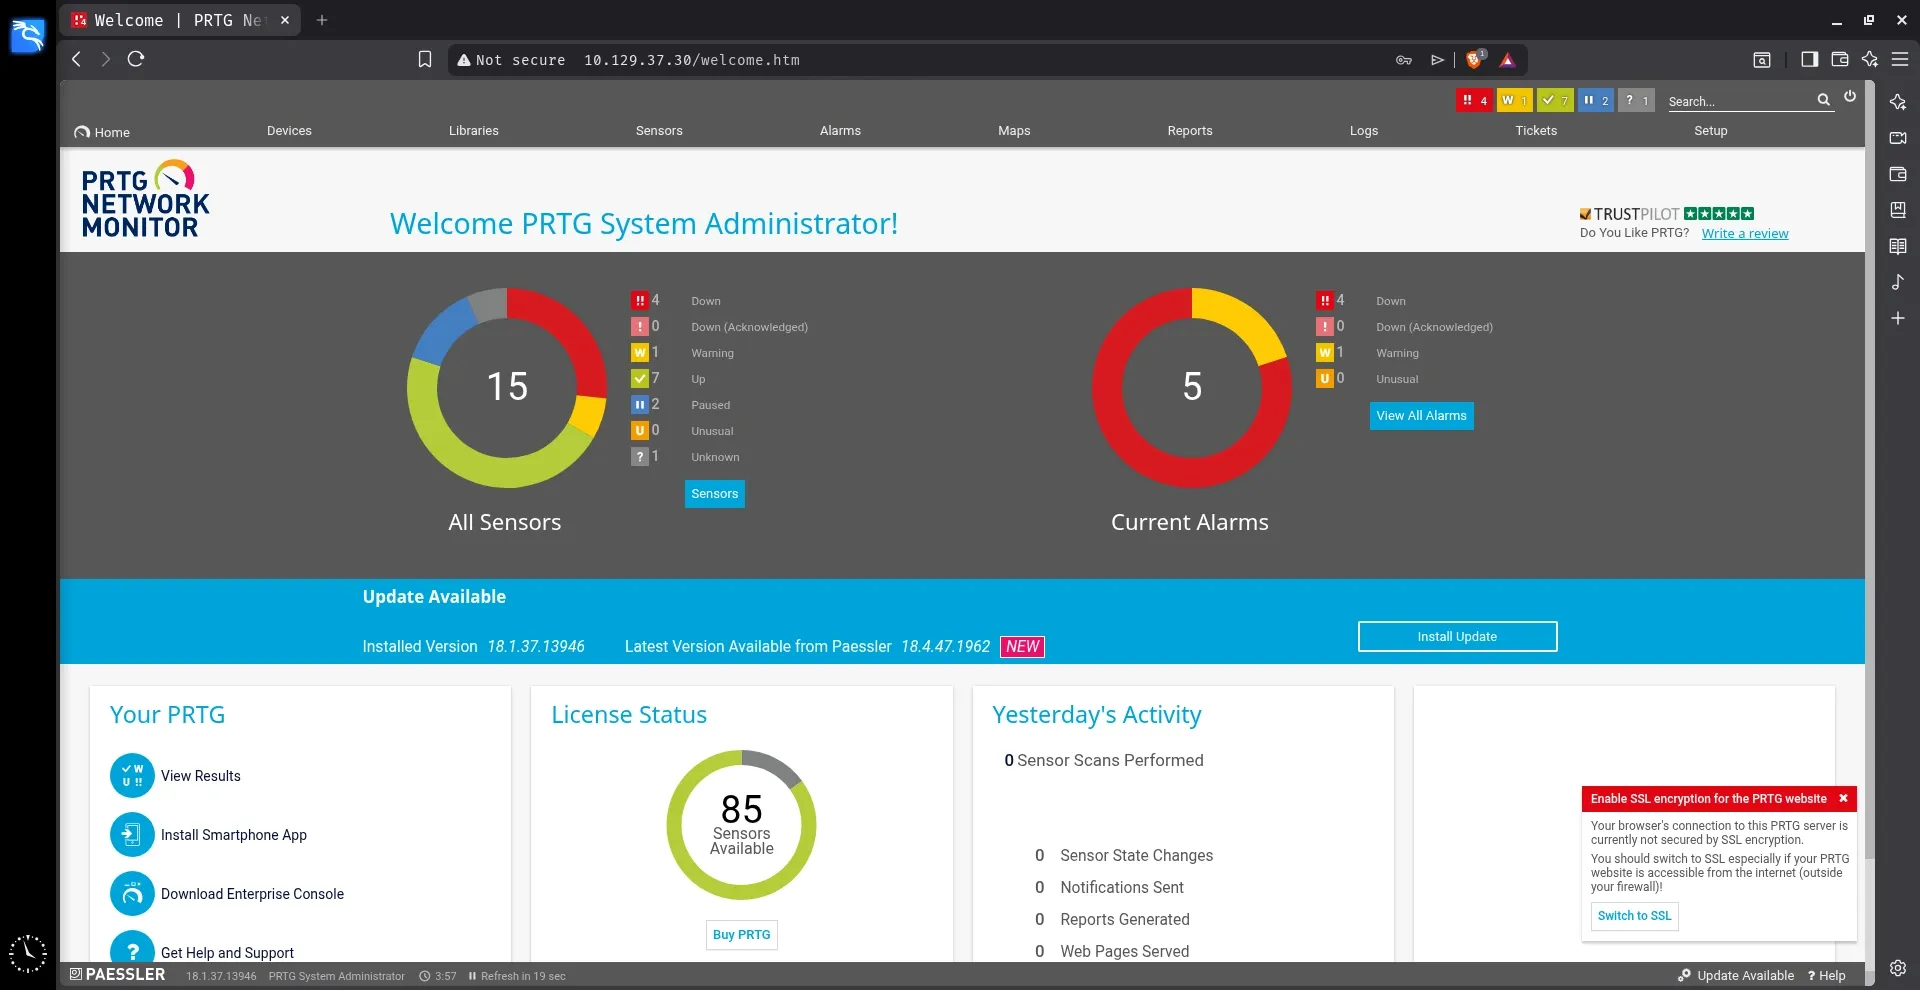Open the Home menu
This screenshot has width=1920, height=990.
click(102, 132)
